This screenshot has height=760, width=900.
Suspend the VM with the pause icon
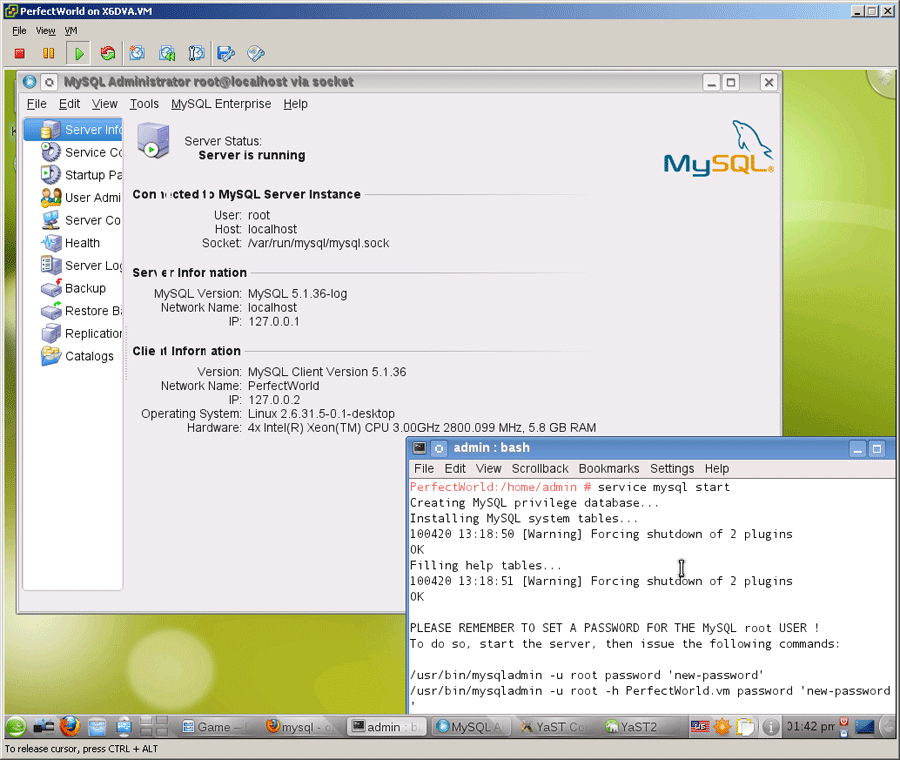49,53
